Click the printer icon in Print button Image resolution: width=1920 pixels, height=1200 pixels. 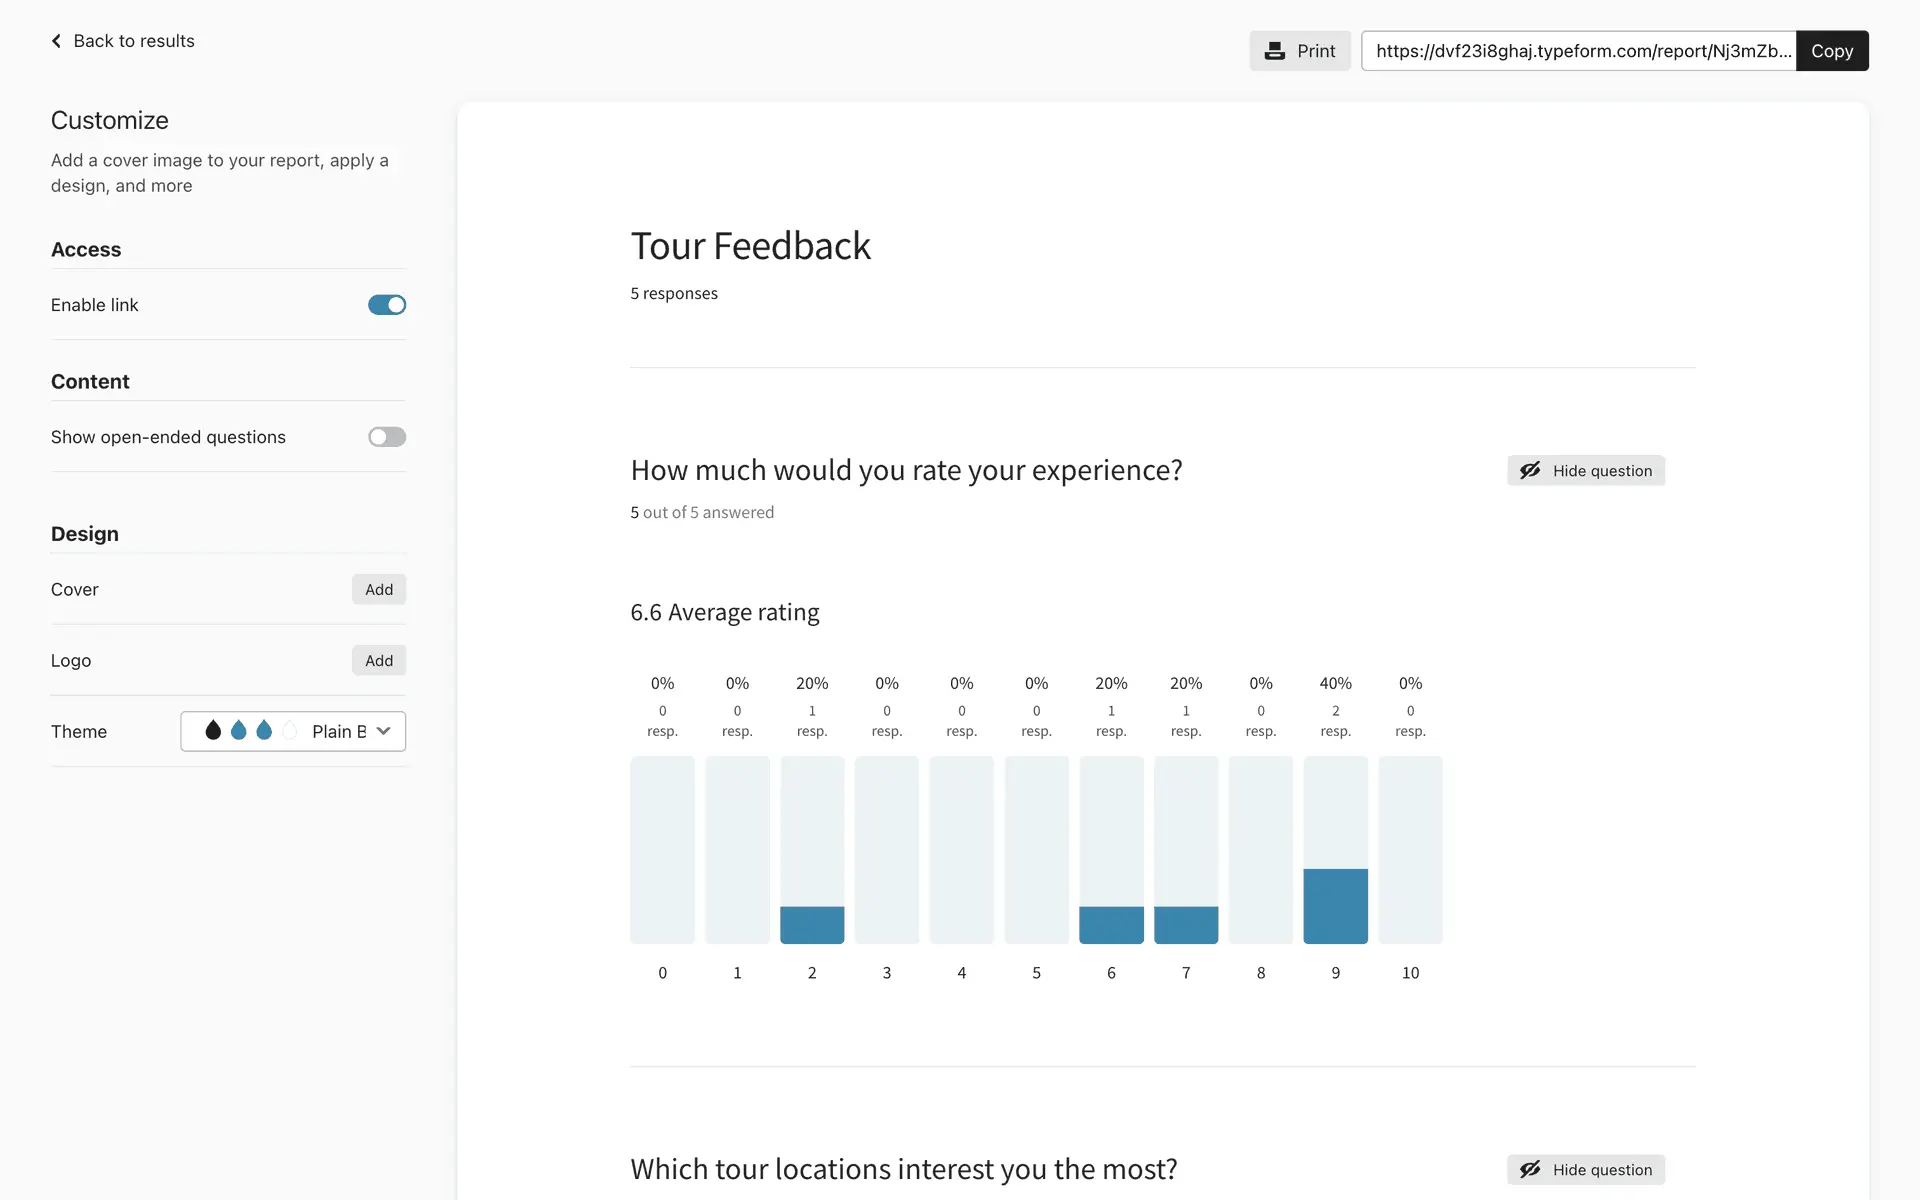pos(1274,51)
